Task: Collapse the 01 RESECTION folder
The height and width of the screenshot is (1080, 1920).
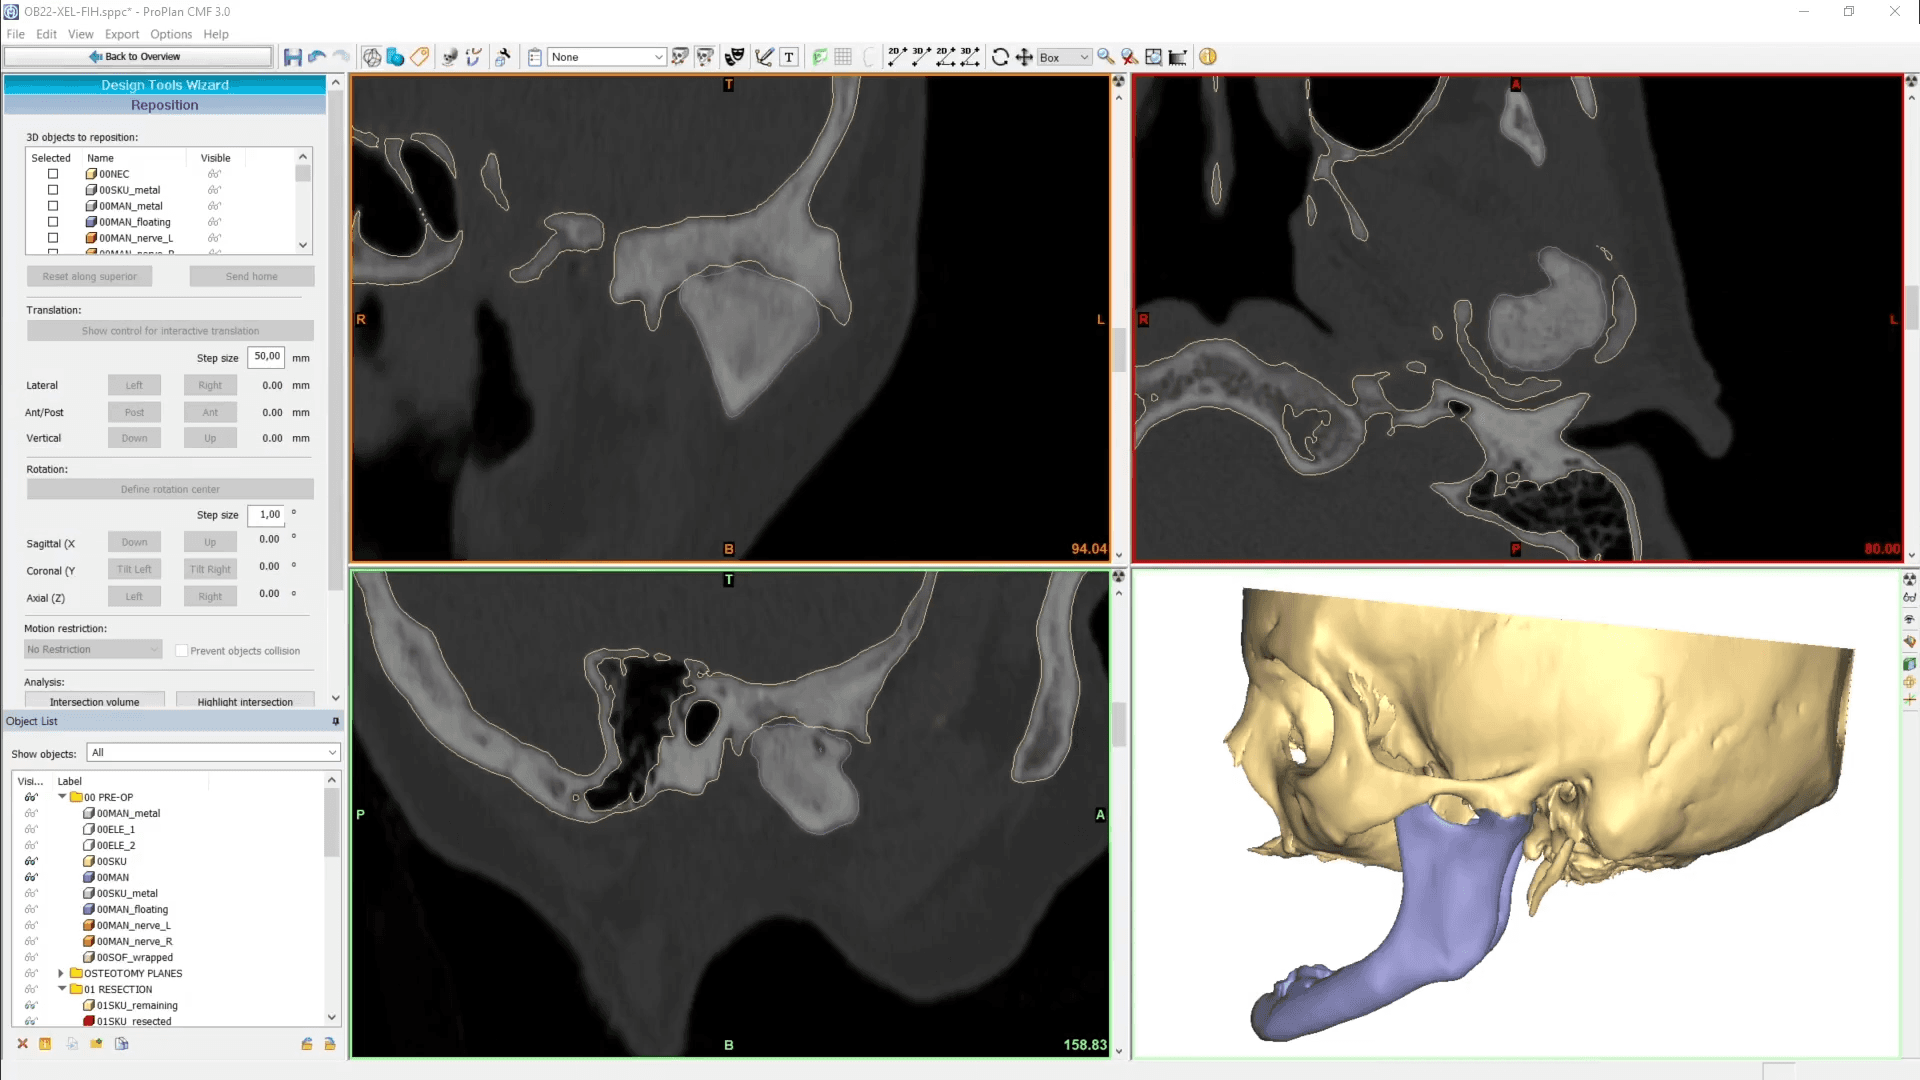Action: click(62, 989)
